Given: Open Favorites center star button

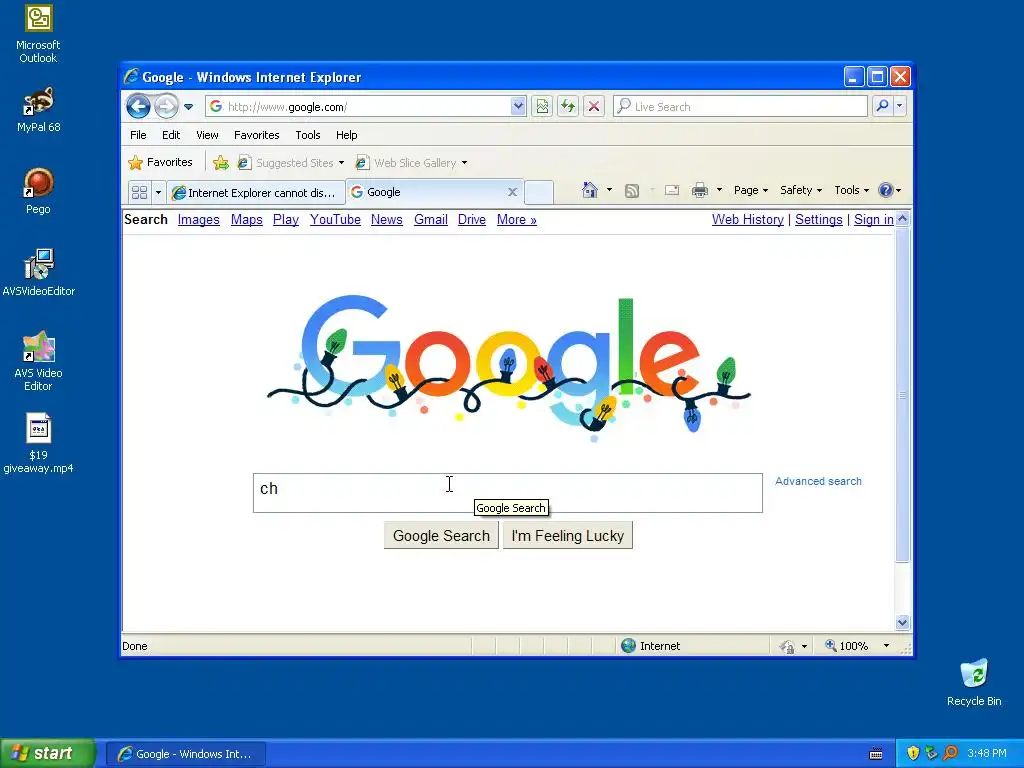Looking at the screenshot, I should (161, 162).
